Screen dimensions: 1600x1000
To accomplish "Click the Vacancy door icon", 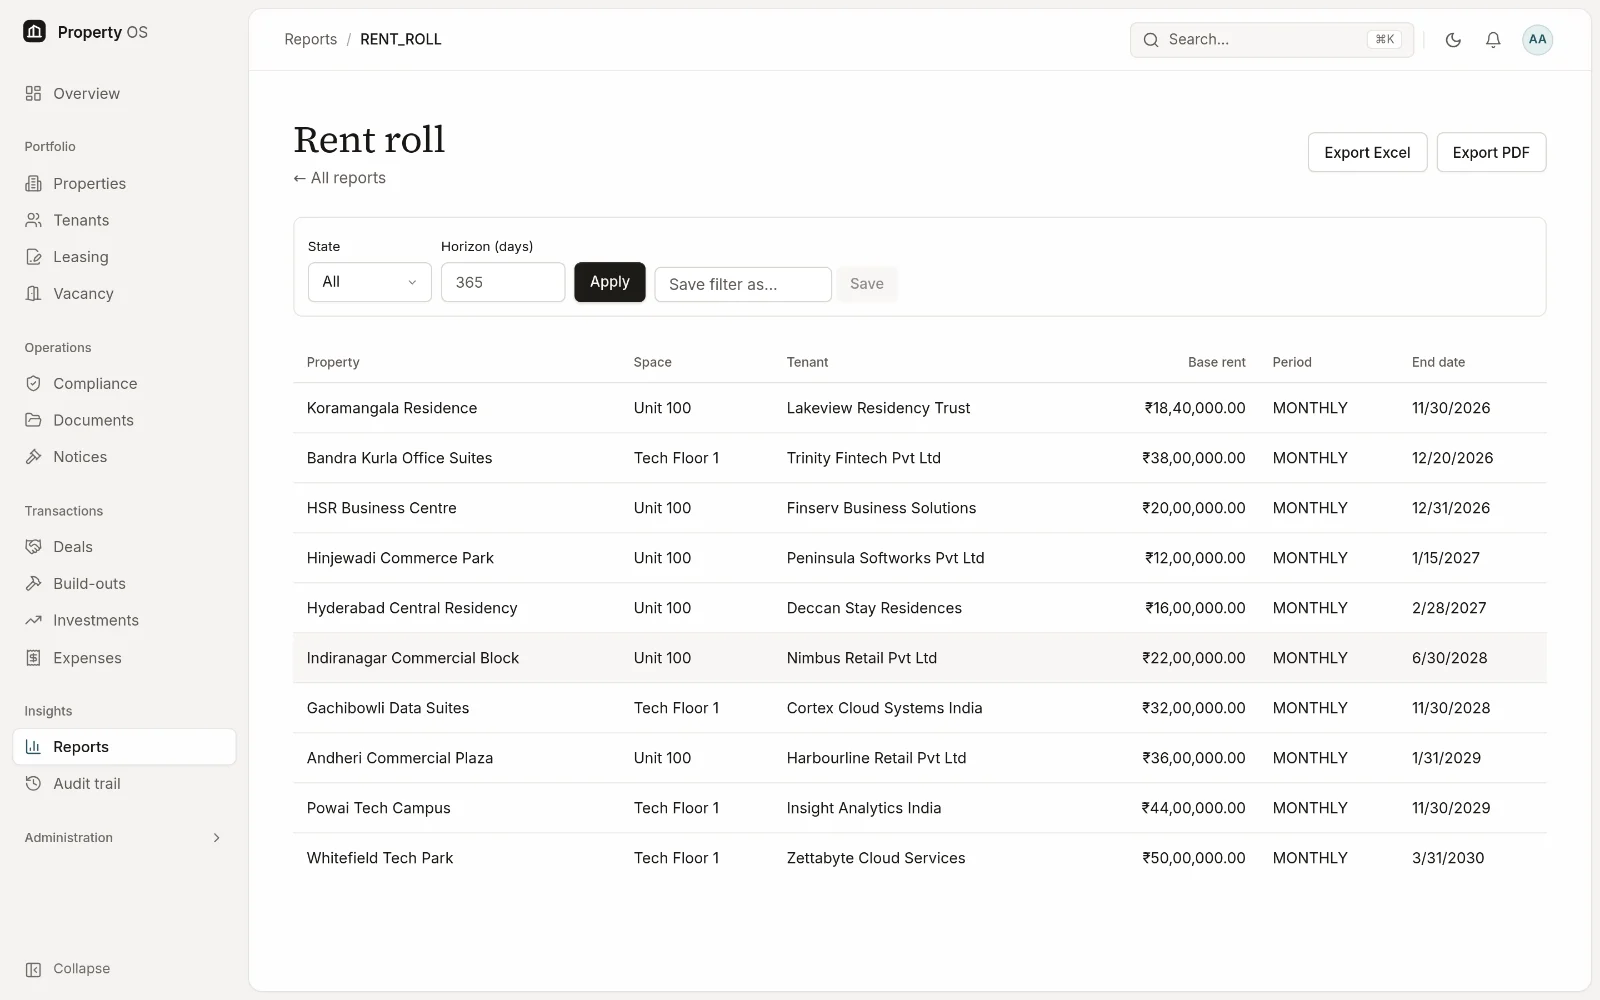I will pyautogui.click(x=33, y=293).
